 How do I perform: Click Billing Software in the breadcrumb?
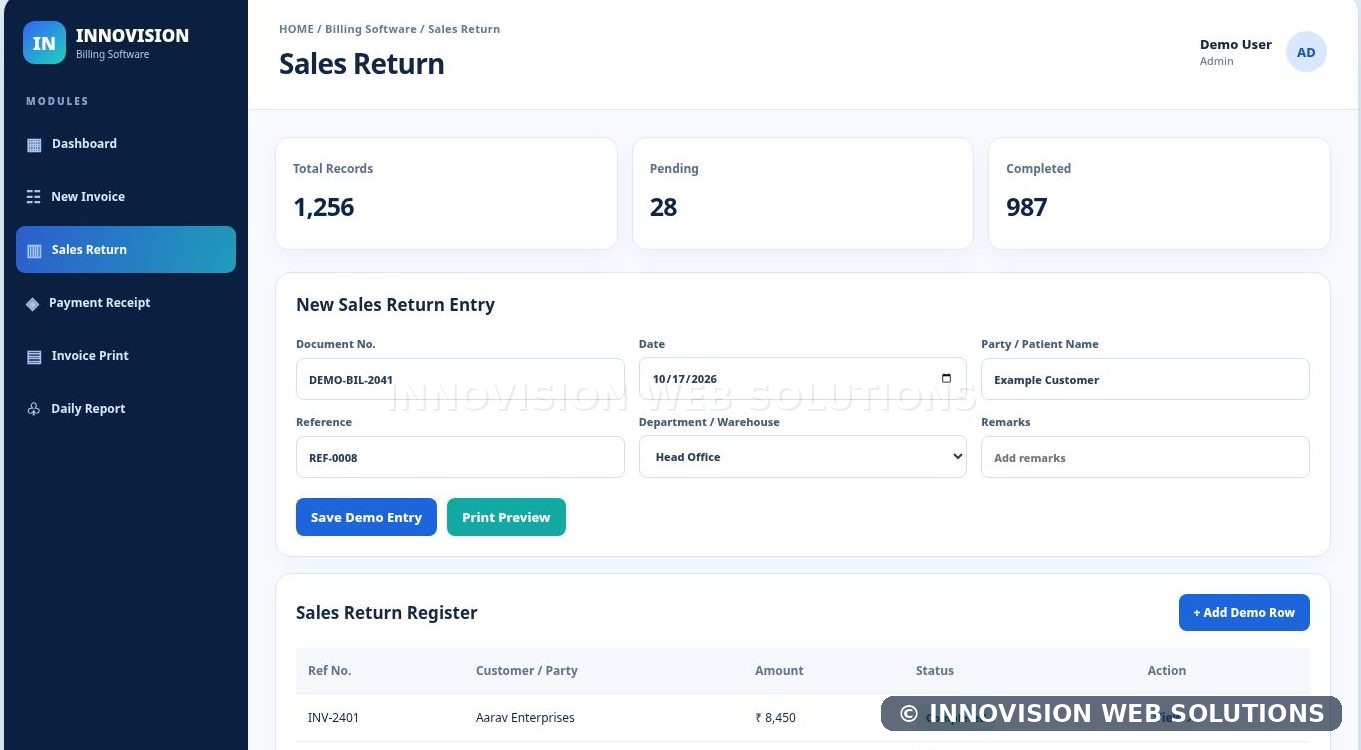point(369,29)
